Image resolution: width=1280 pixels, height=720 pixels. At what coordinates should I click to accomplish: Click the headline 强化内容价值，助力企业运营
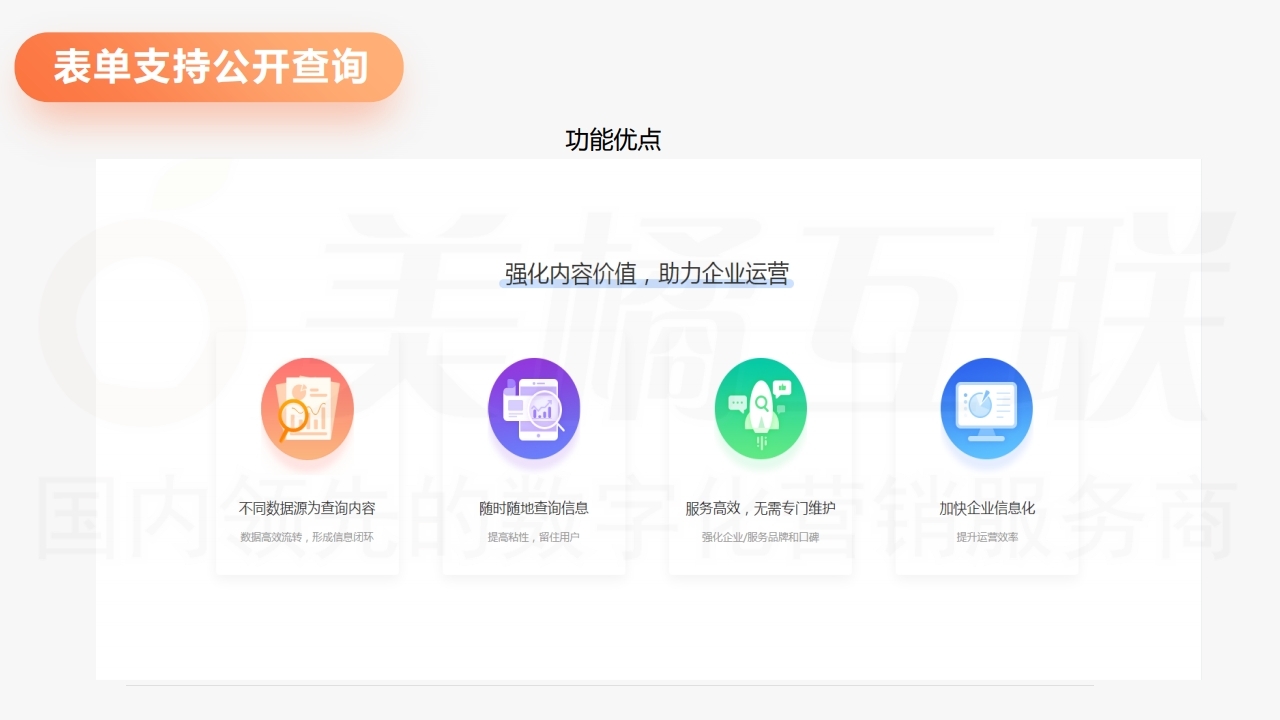tap(647, 273)
